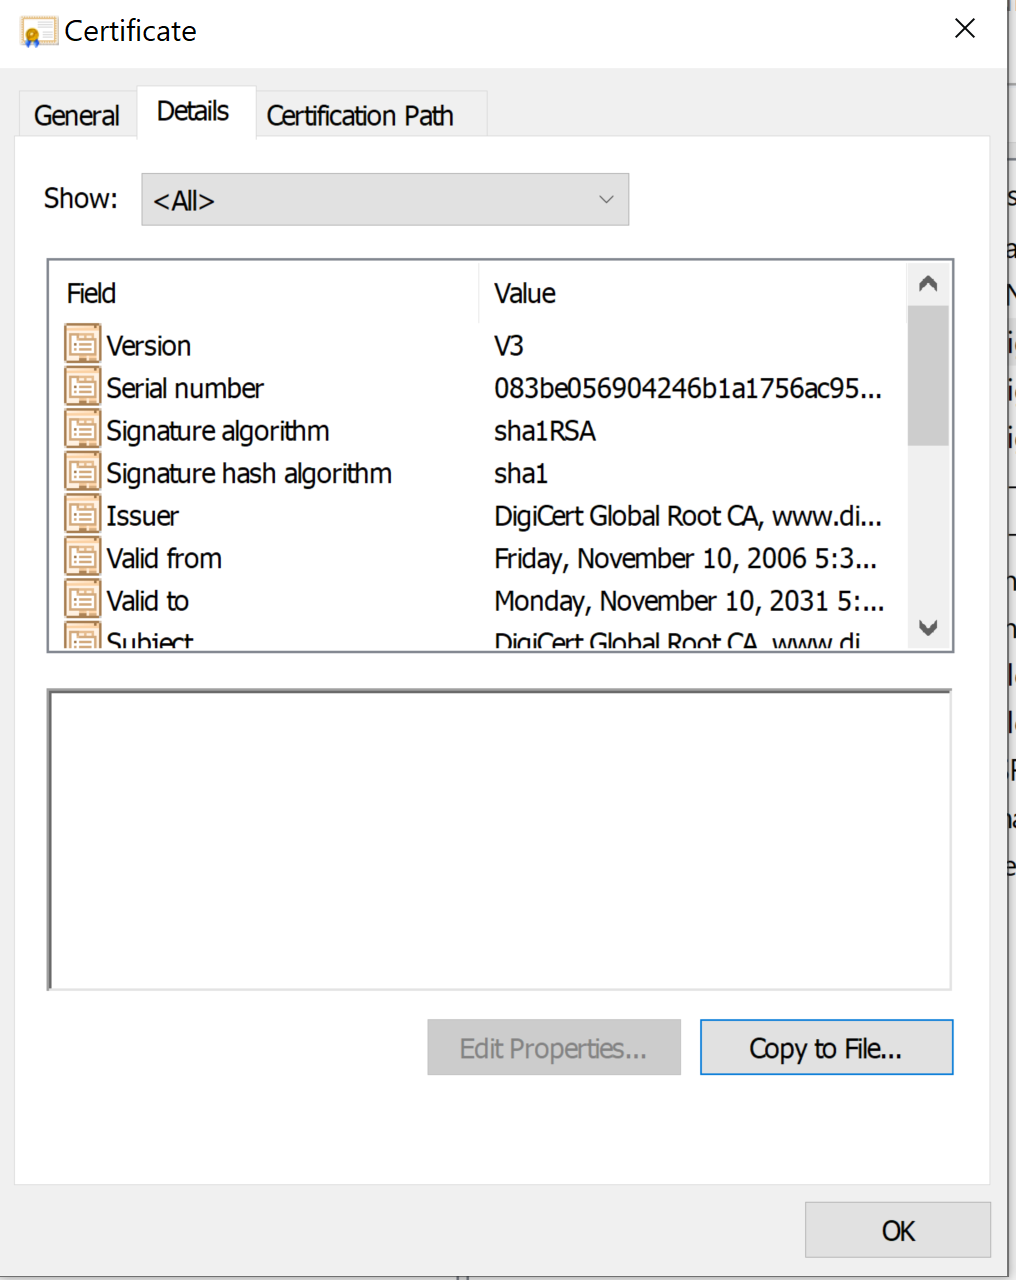This screenshot has height=1280, width=1016.
Task: Click the disabled Edit Properties button
Action: (x=553, y=1047)
